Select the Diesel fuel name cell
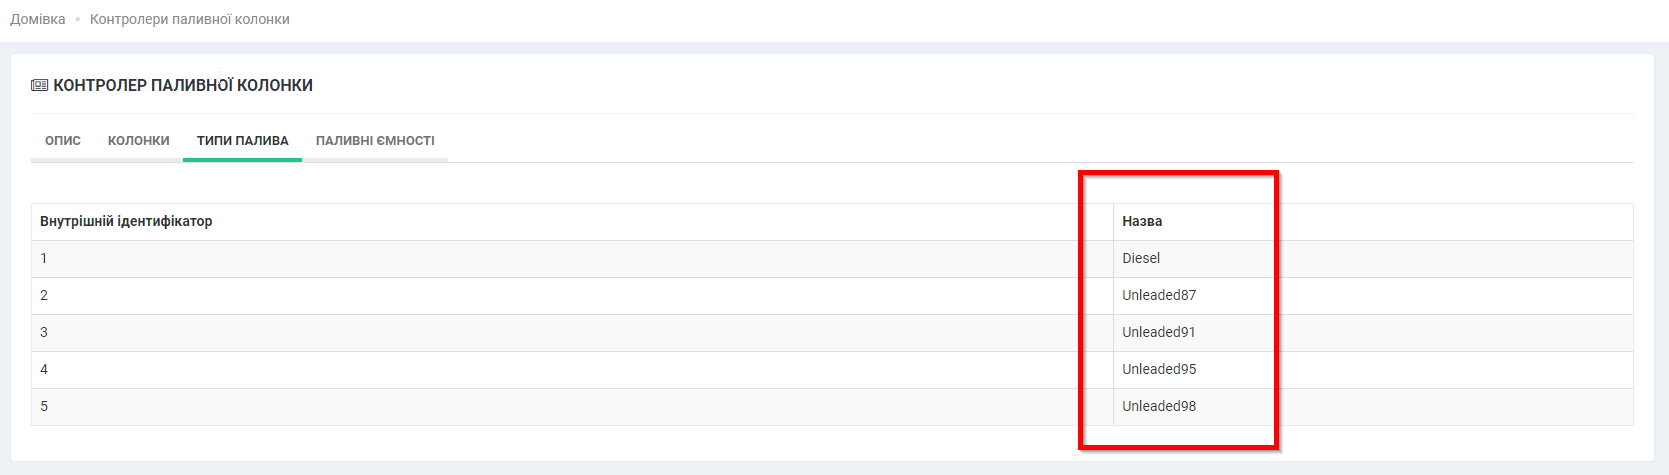 pos(1141,258)
